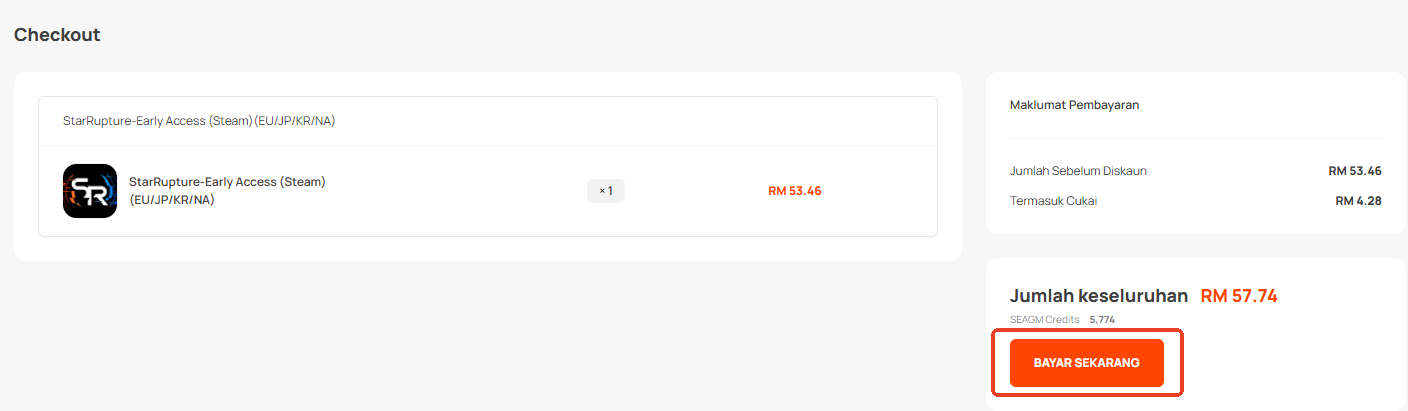Click the orange RM 53.46 item price
The height and width of the screenshot is (411, 1408).
pos(794,191)
